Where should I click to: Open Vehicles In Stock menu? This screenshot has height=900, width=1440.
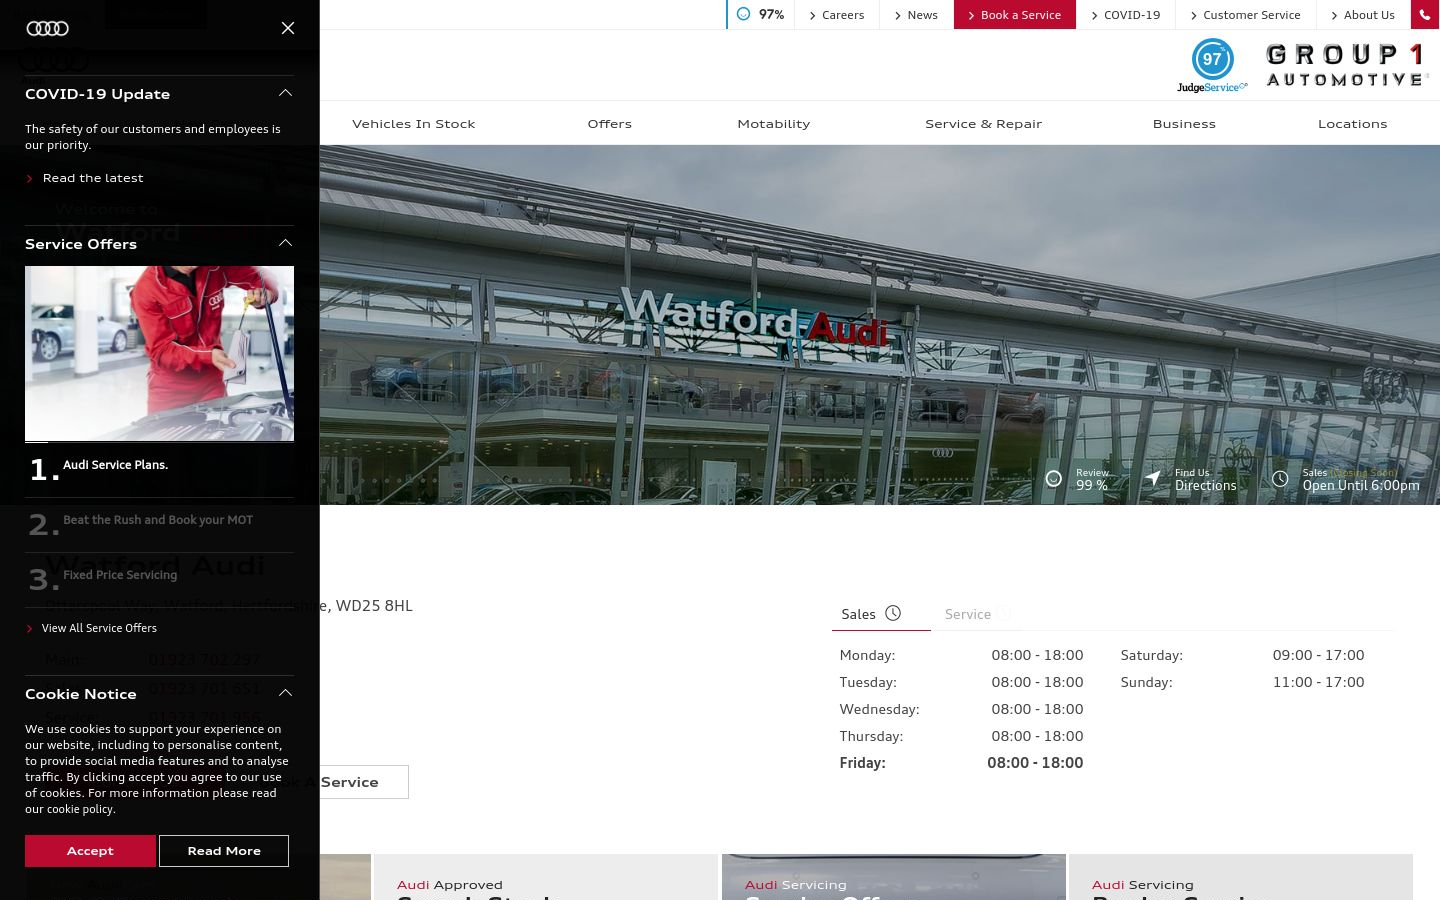click(413, 124)
